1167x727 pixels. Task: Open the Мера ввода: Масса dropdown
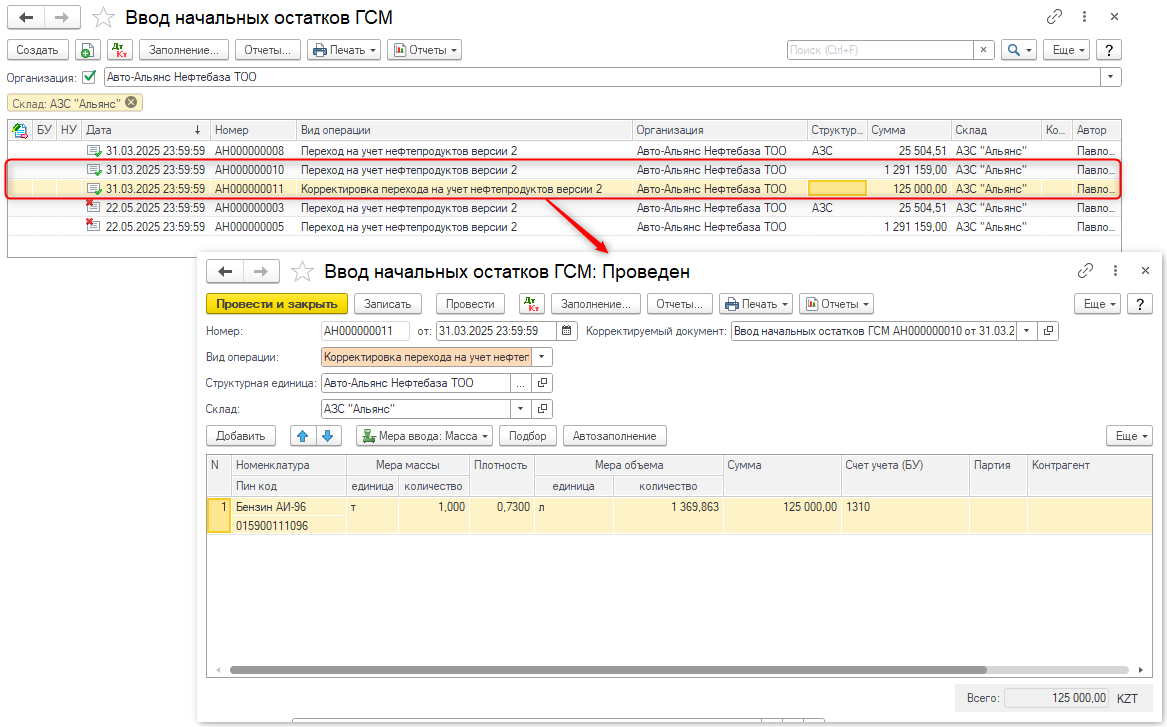(425, 436)
